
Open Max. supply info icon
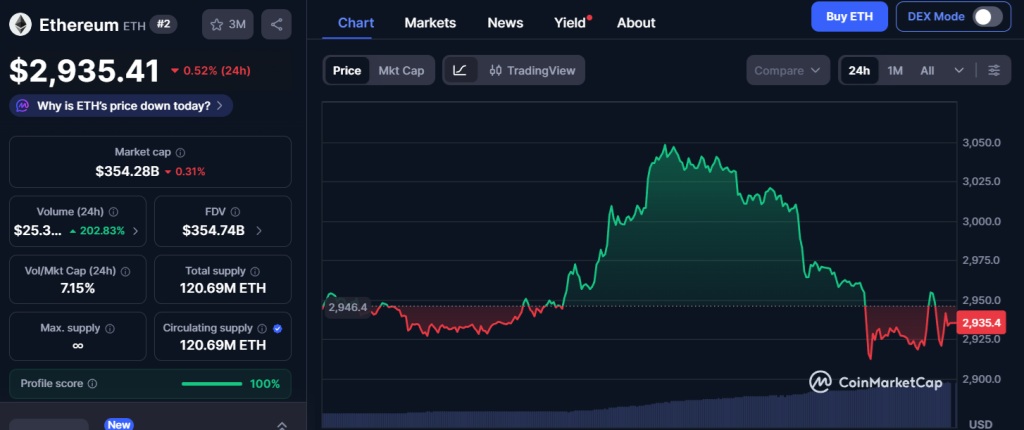pos(110,328)
